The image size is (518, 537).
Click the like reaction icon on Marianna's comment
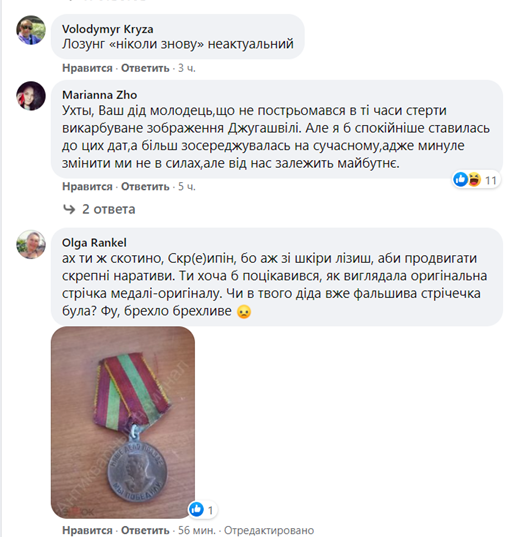click(460, 179)
